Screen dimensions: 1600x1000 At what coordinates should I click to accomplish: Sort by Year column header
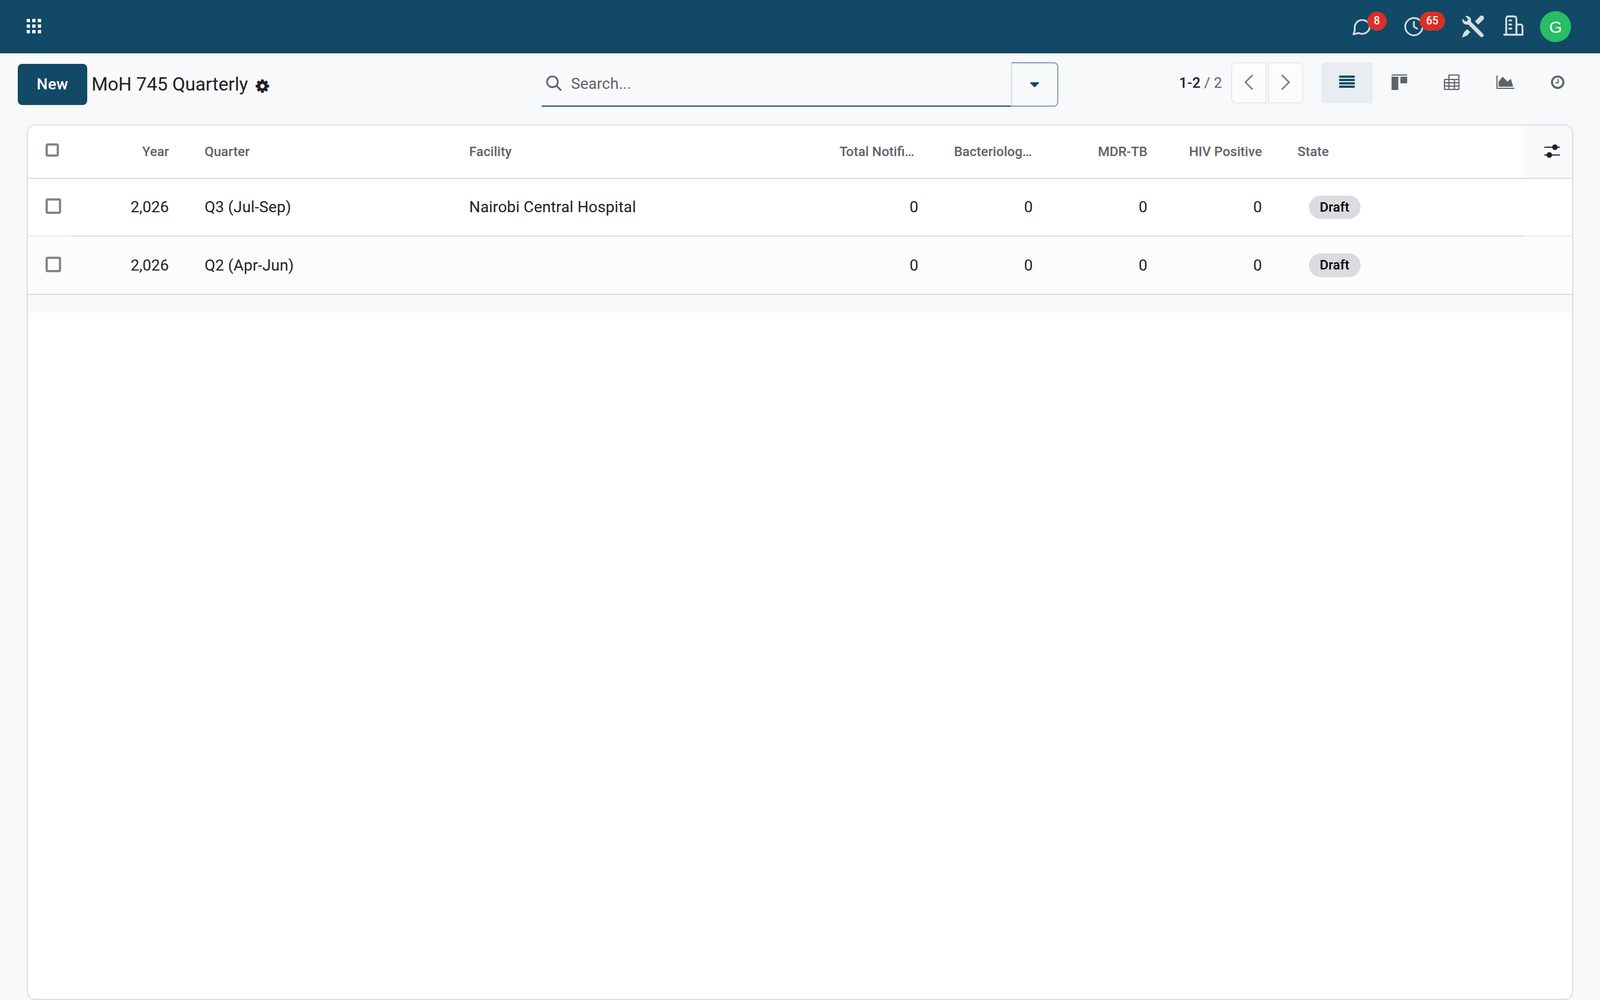point(155,152)
